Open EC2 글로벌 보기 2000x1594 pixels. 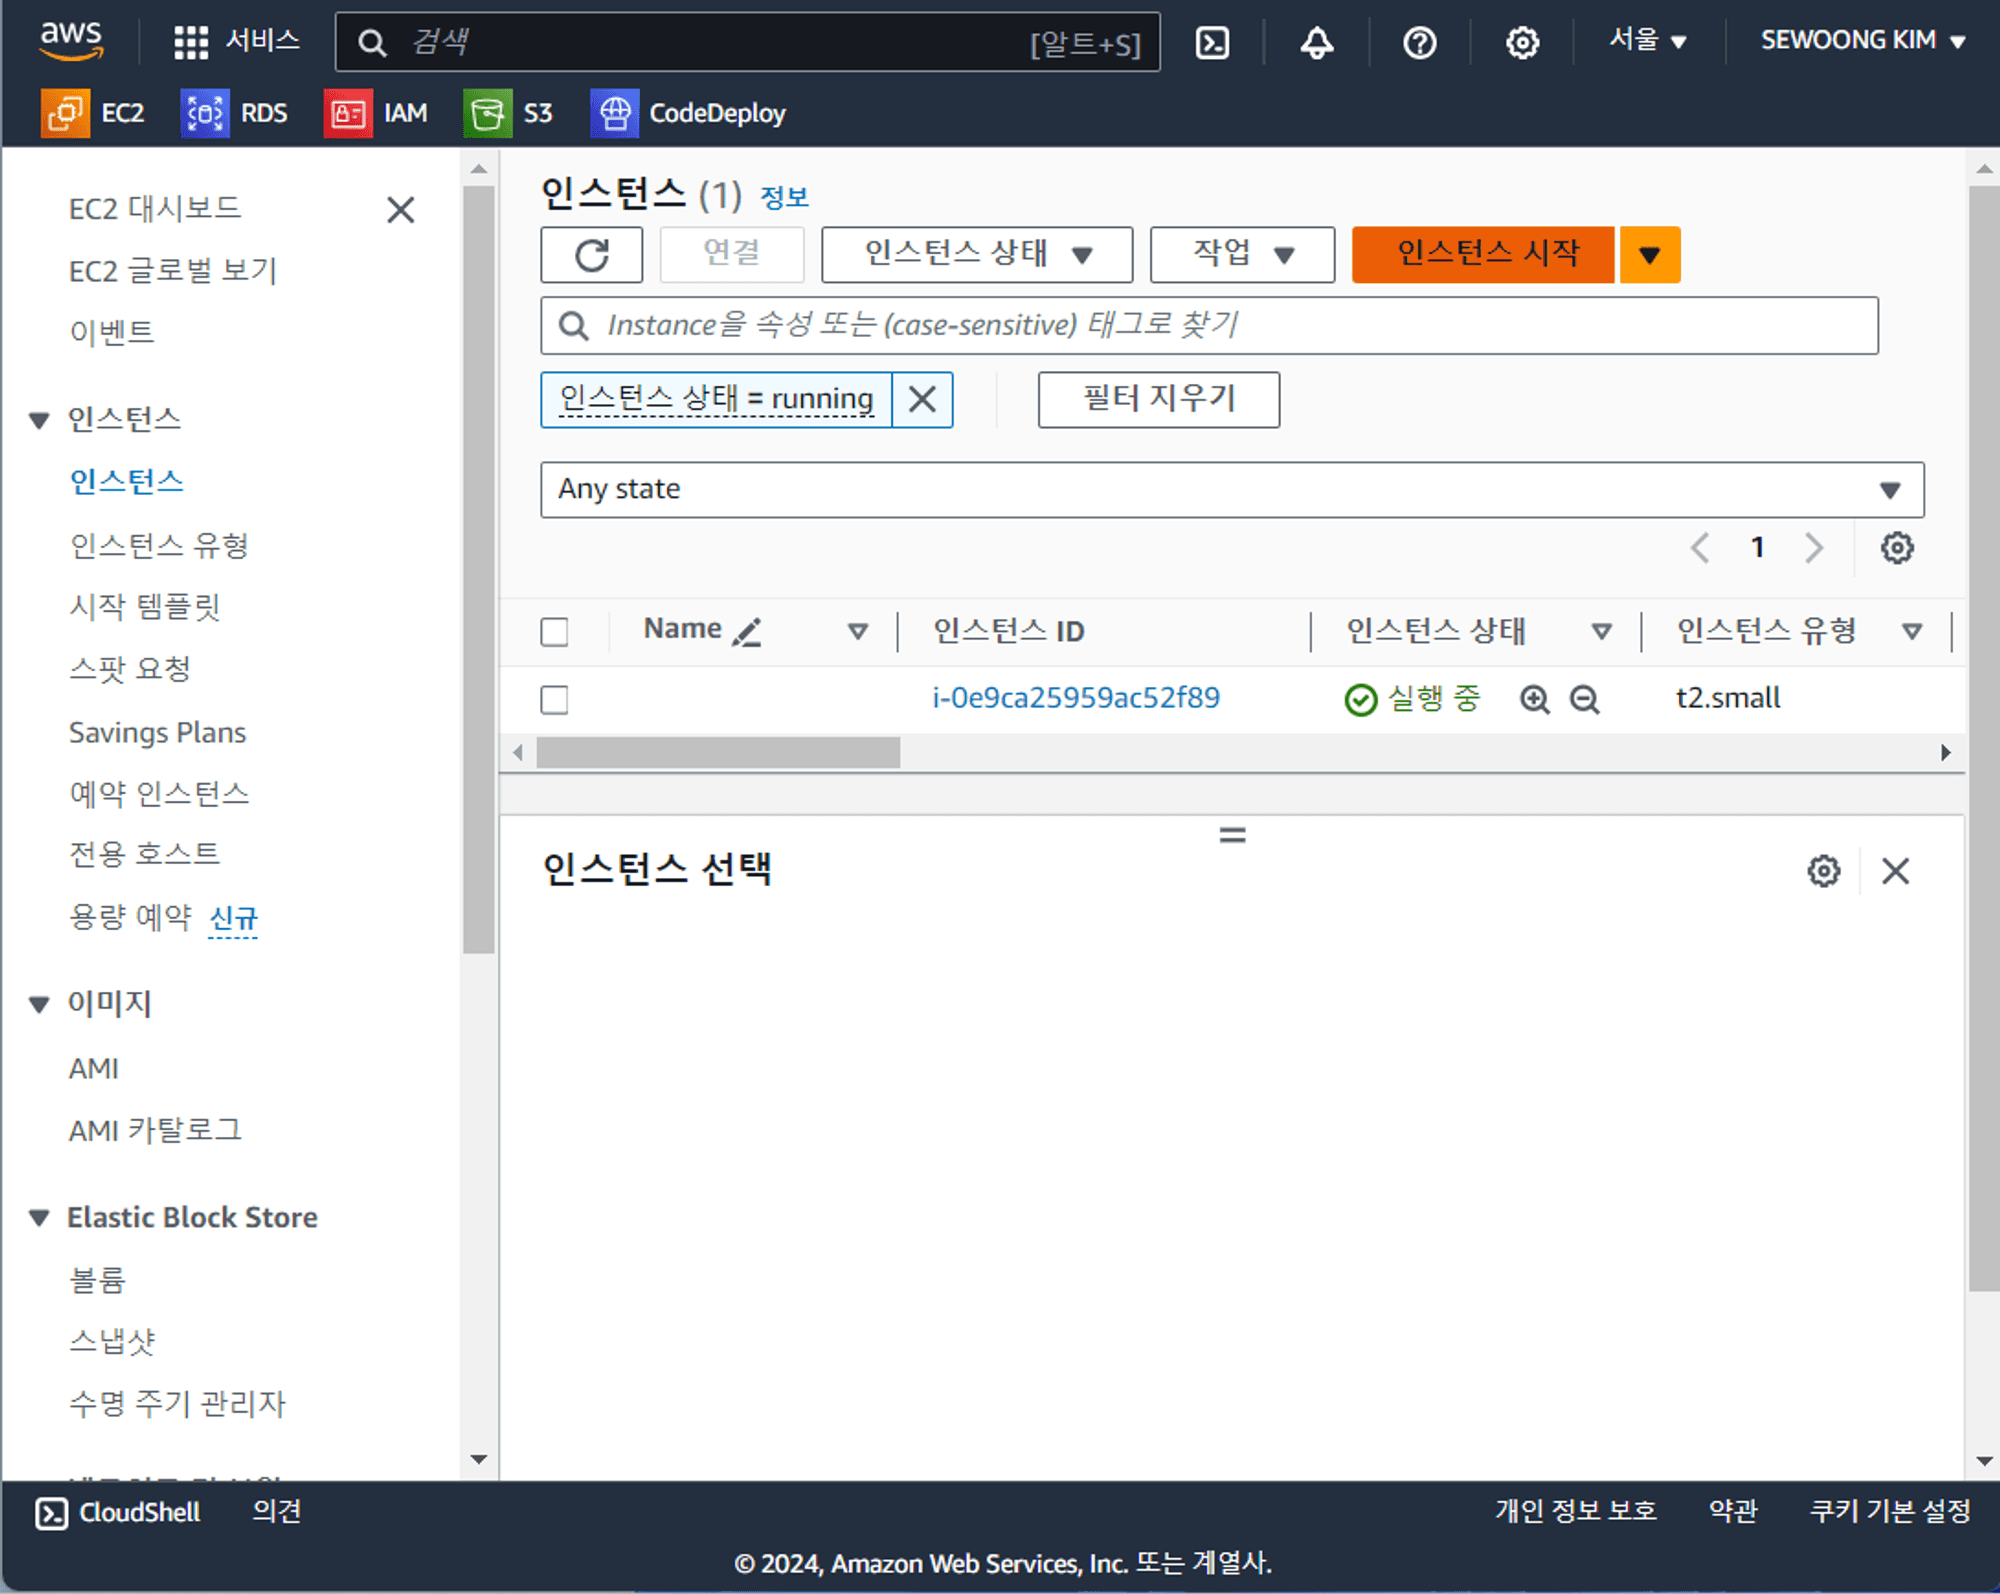tap(173, 271)
